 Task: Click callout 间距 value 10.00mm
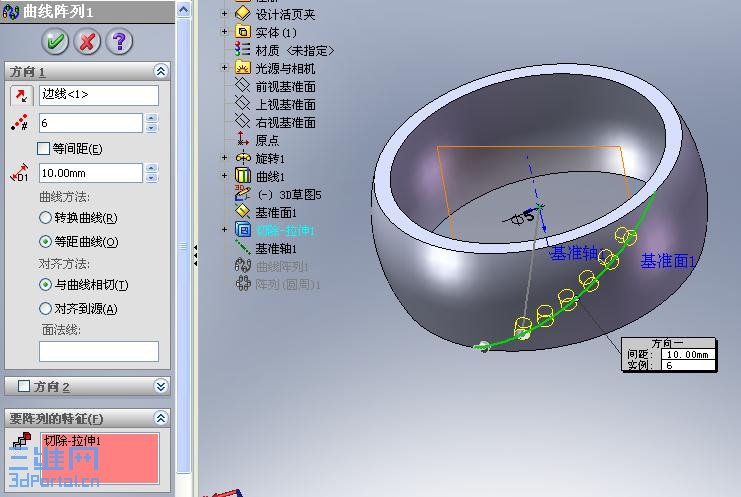(x=688, y=354)
